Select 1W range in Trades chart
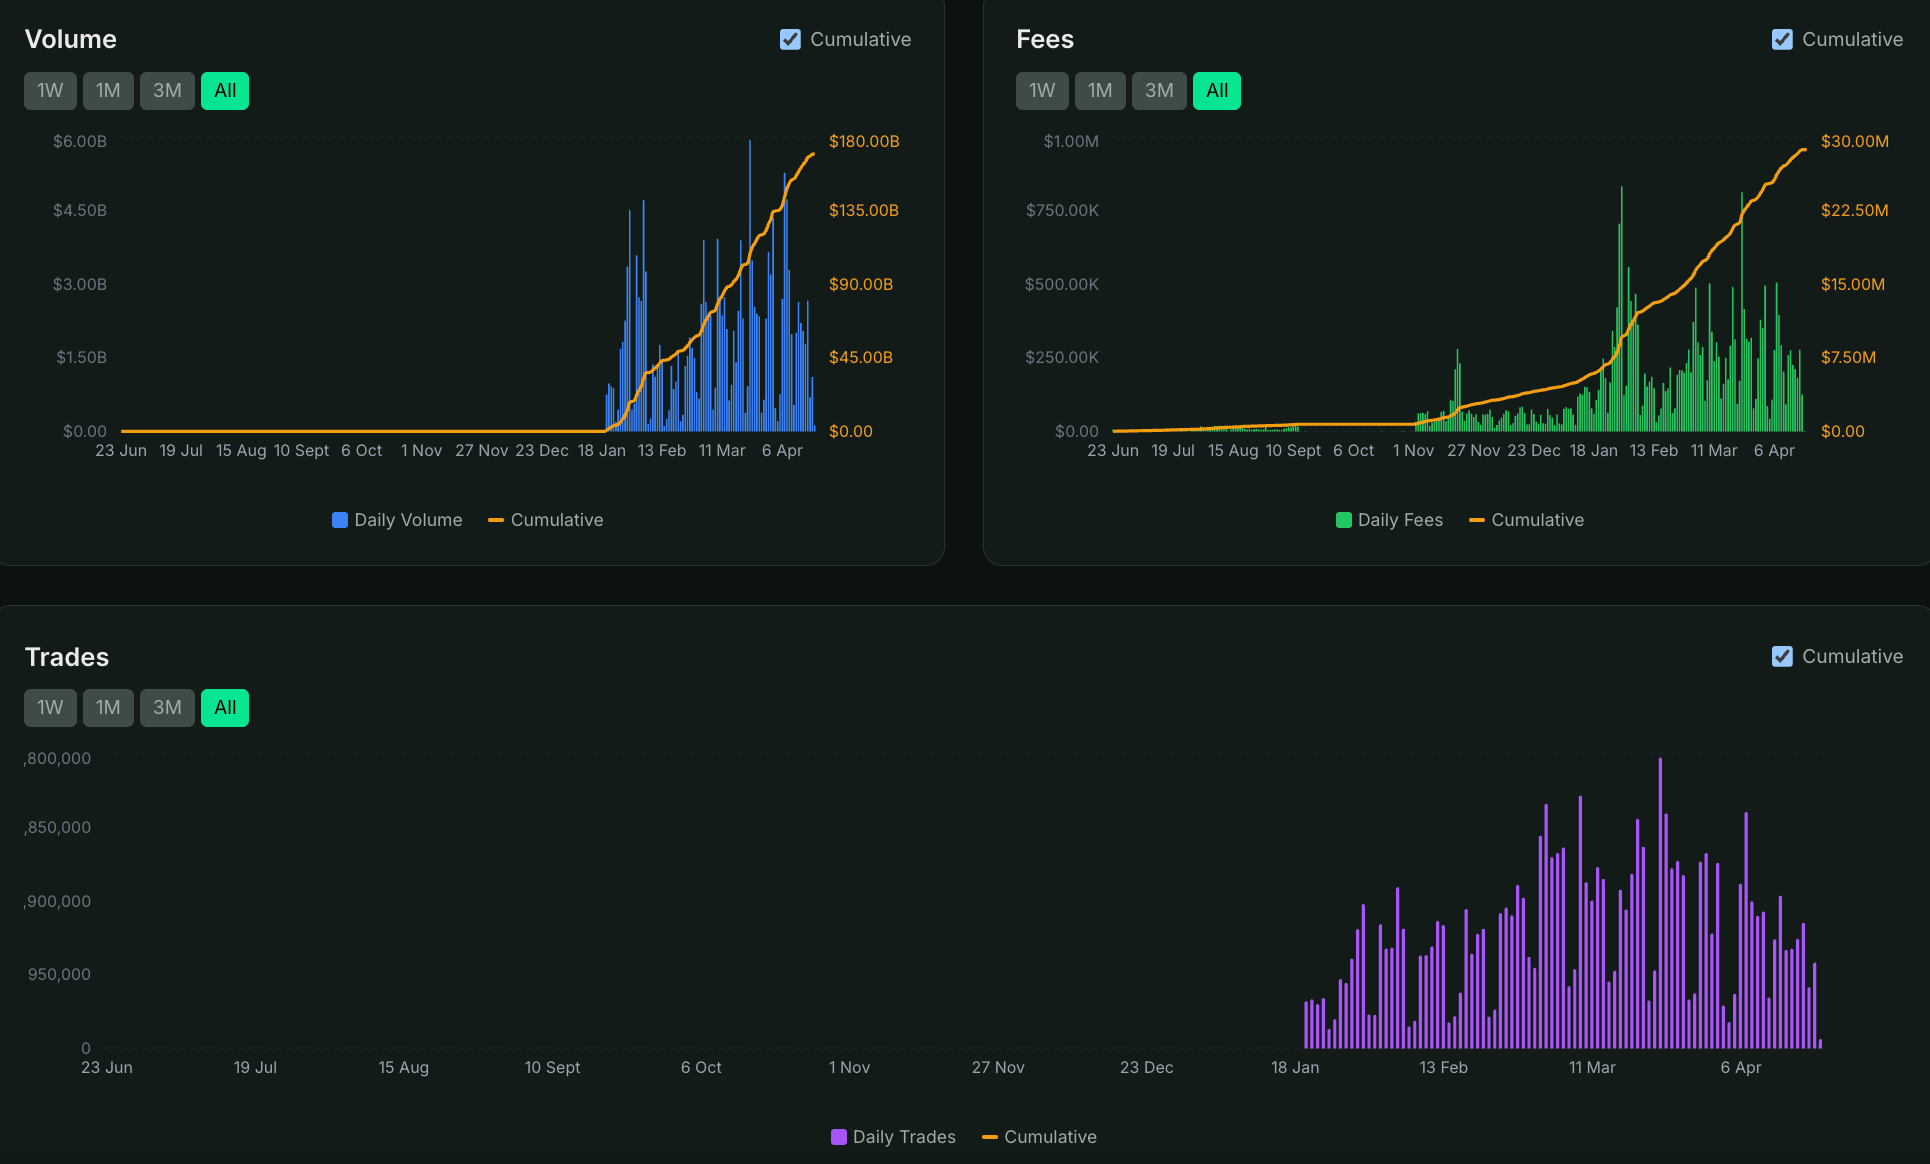This screenshot has width=1930, height=1164. pos(50,708)
